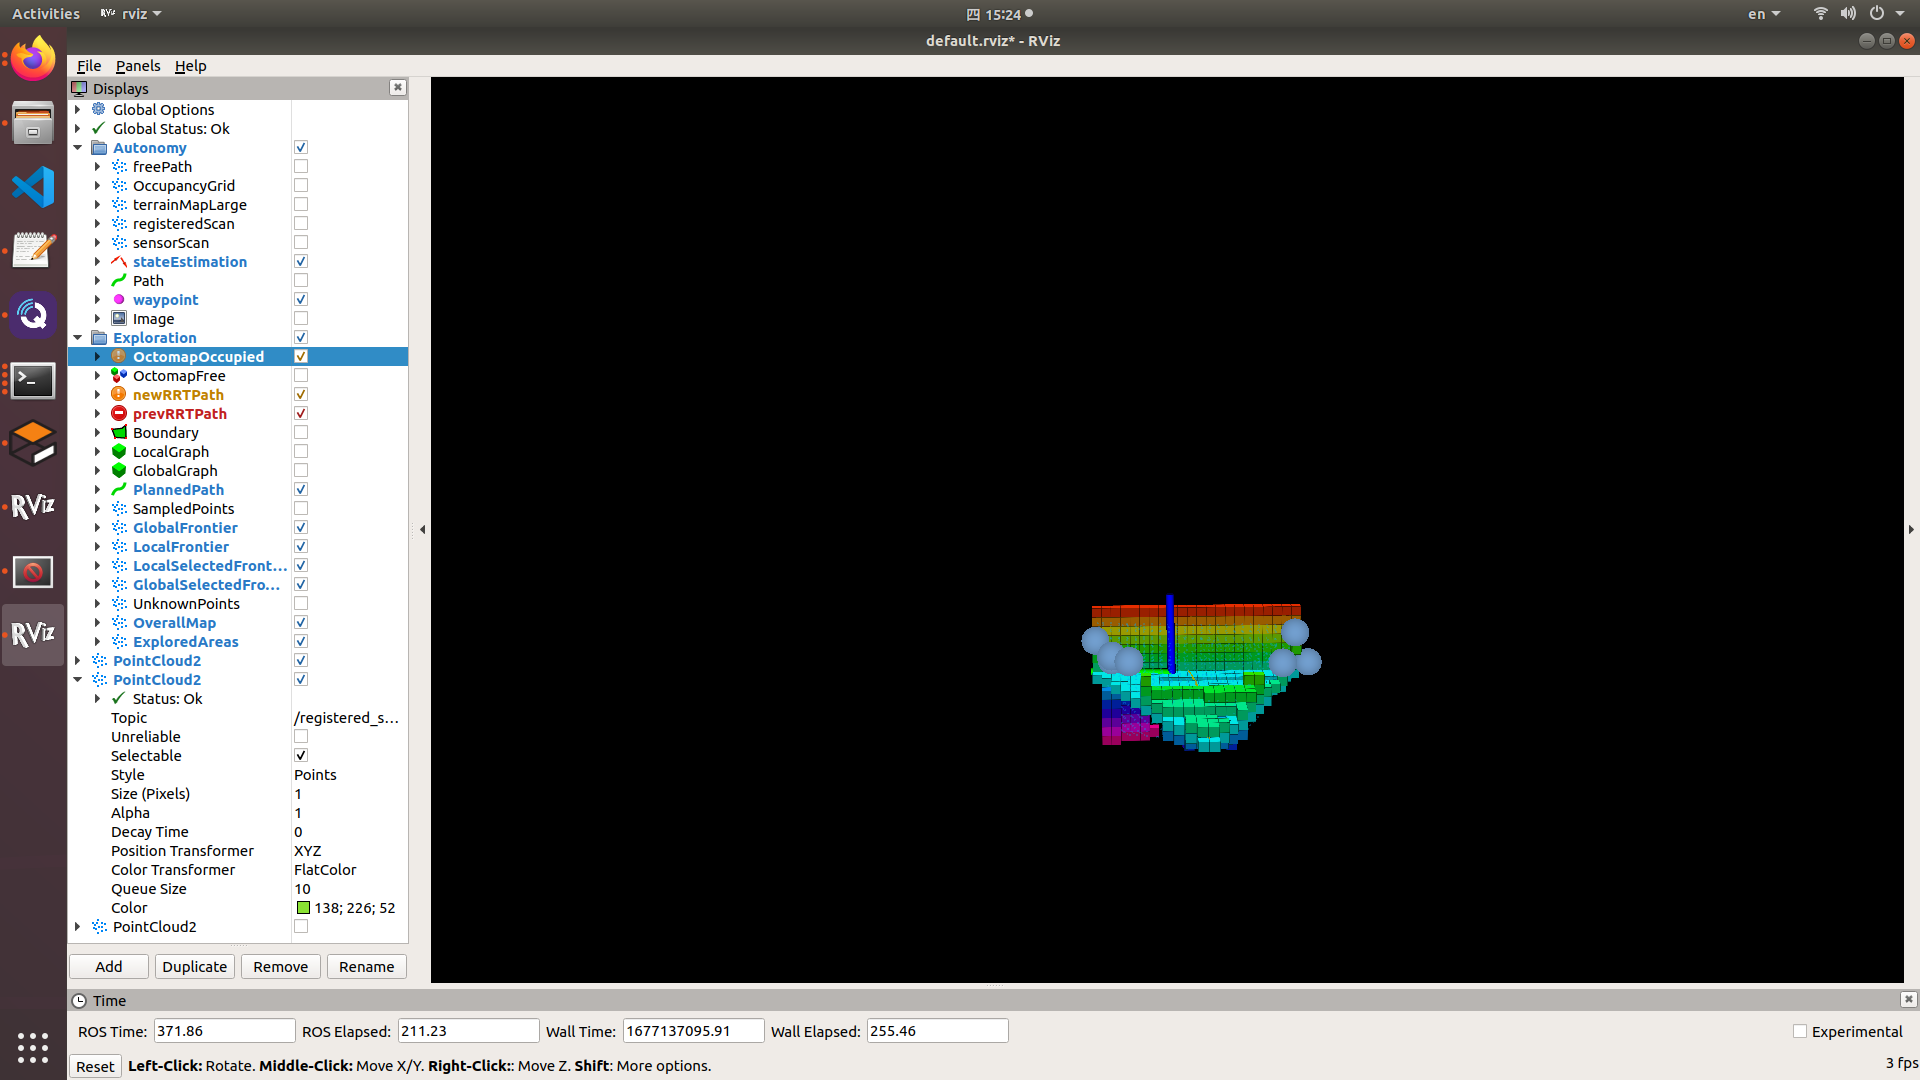Image resolution: width=1920 pixels, height=1080 pixels.
Task: Click the Boundary polygon display icon
Action: tap(119, 433)
